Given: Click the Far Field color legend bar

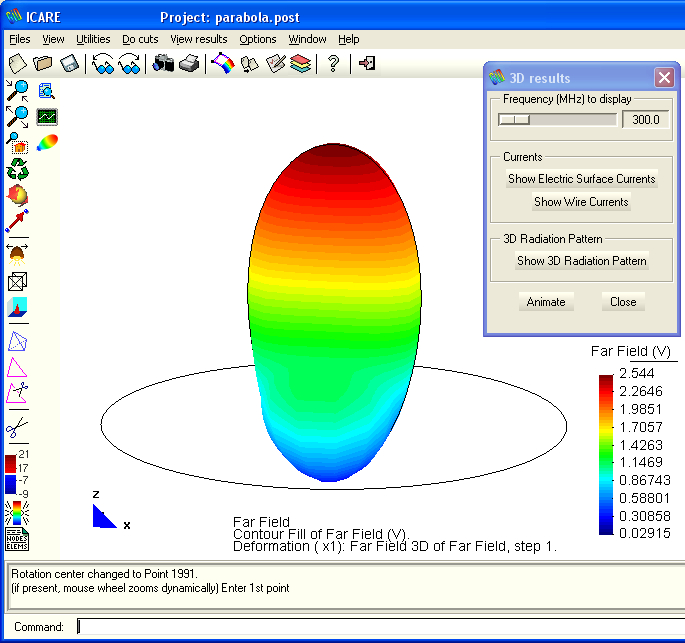Looking at the screenshot, I should tap(606, 454).
